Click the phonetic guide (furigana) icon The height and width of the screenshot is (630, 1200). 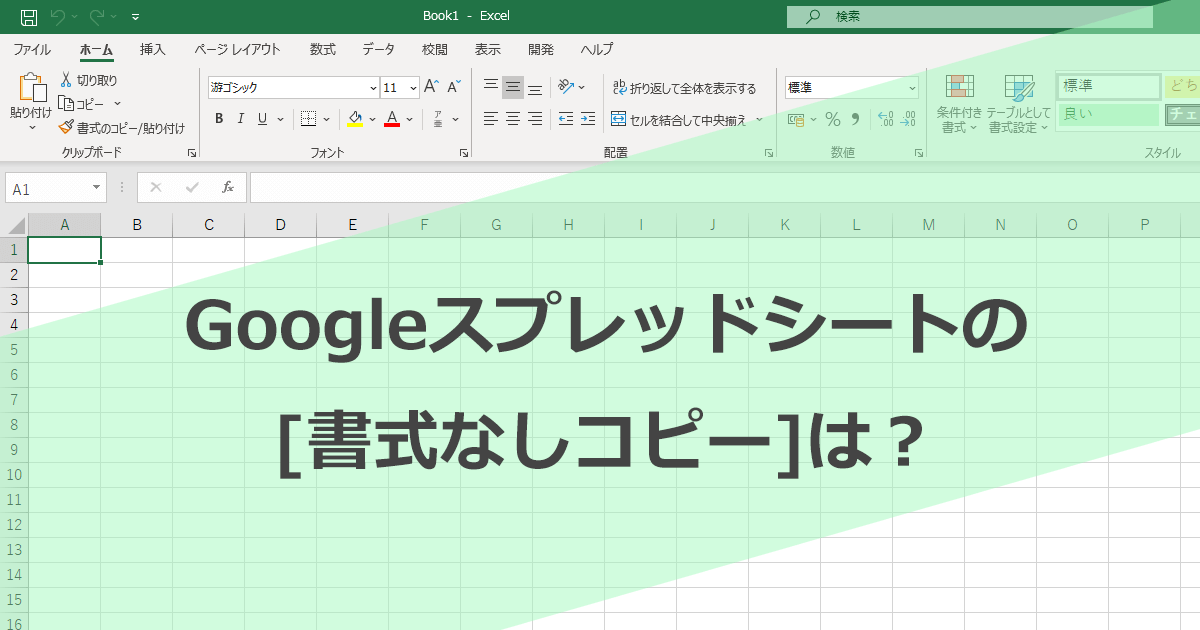[x=438, y=119]
